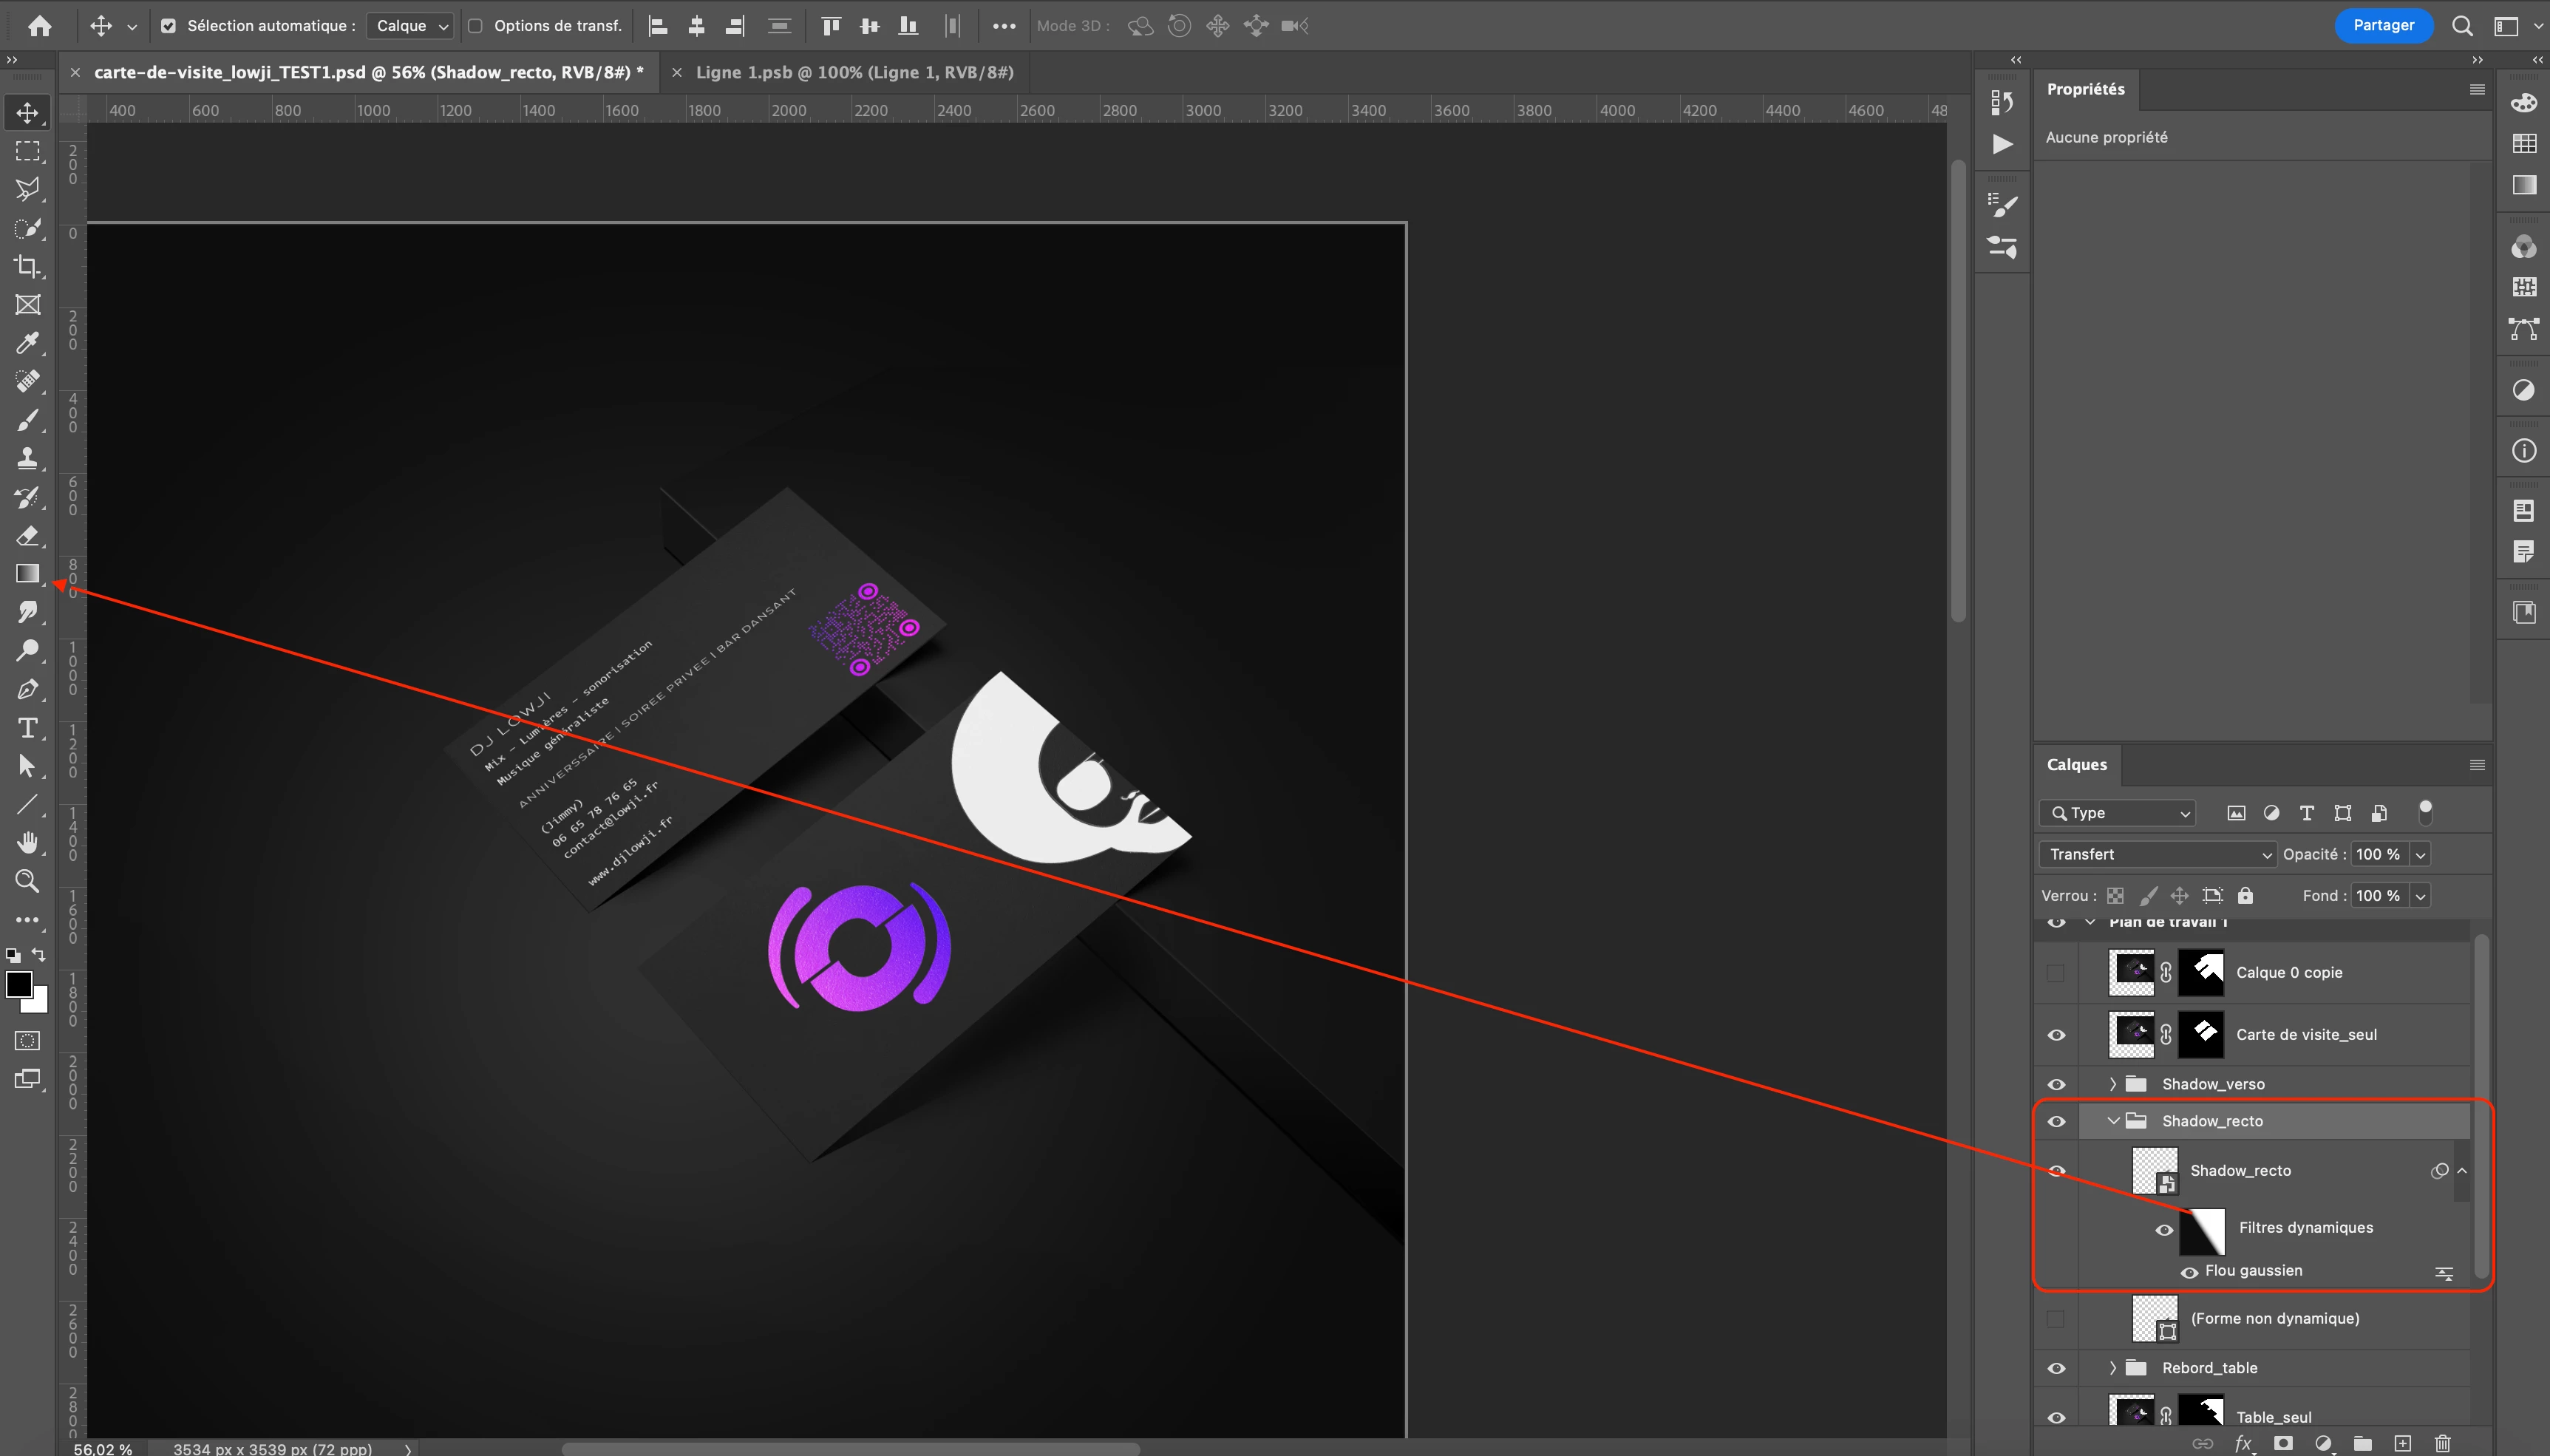Image resolution: width=2550 pixels, height=1456 pixels.
Task: Expand the Shadow_verso layer group
Action: (x=2113, y=1084)
